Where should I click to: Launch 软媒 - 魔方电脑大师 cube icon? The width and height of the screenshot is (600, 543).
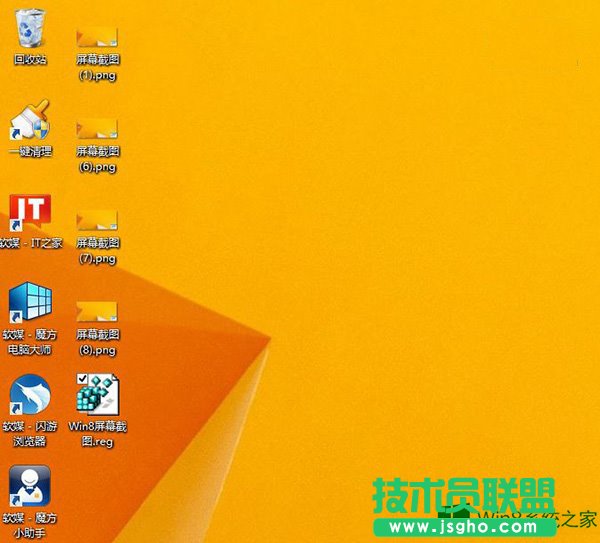(30, 302)
